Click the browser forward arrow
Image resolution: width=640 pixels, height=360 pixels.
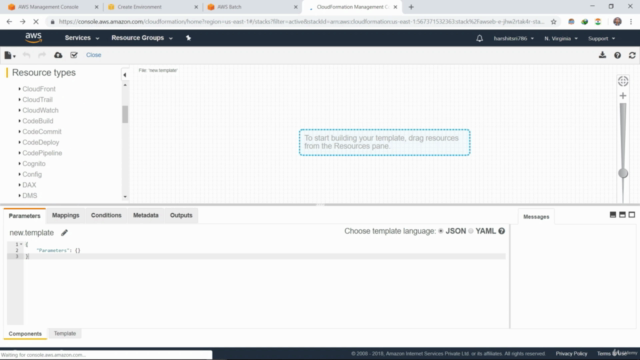coord(22,22)
